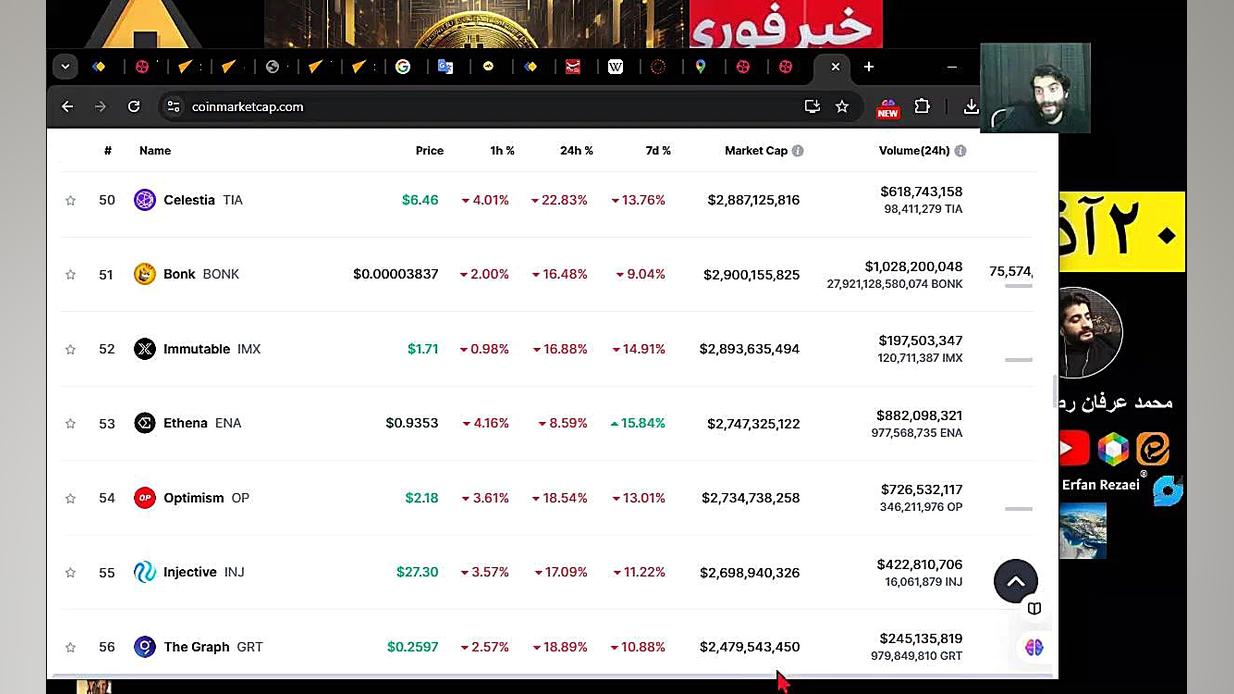
Task: Sort by the Name column header
Action: [155, 151]
